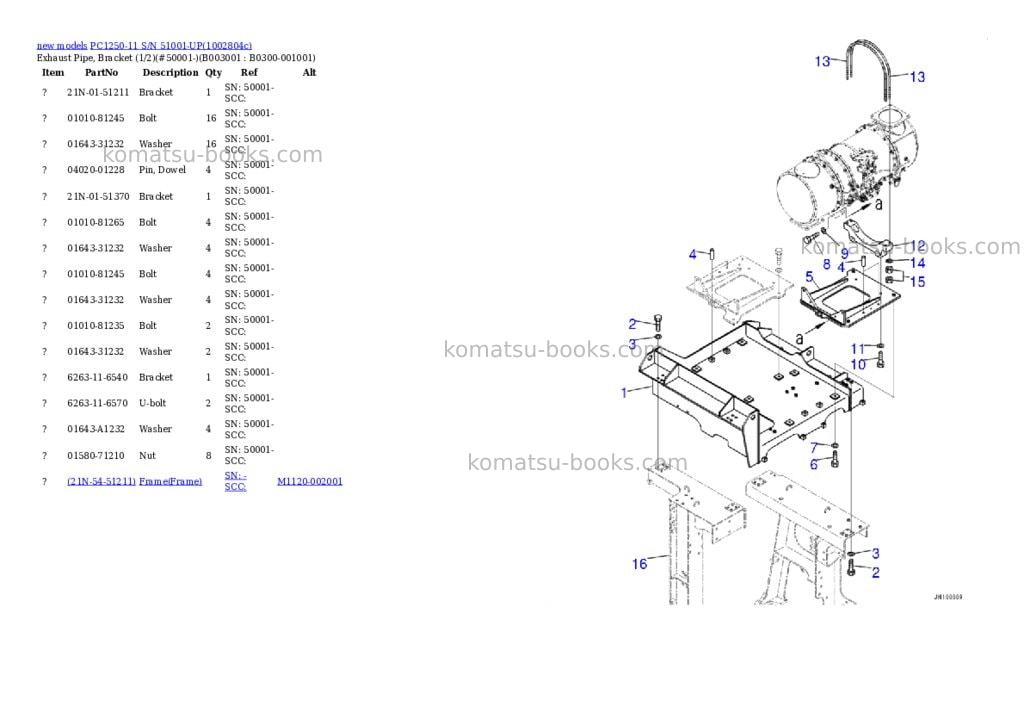Click callout number 10 on the diagram
This screenshot has height=725, width=1024.
pyautogui.click(x=858, y=364)
